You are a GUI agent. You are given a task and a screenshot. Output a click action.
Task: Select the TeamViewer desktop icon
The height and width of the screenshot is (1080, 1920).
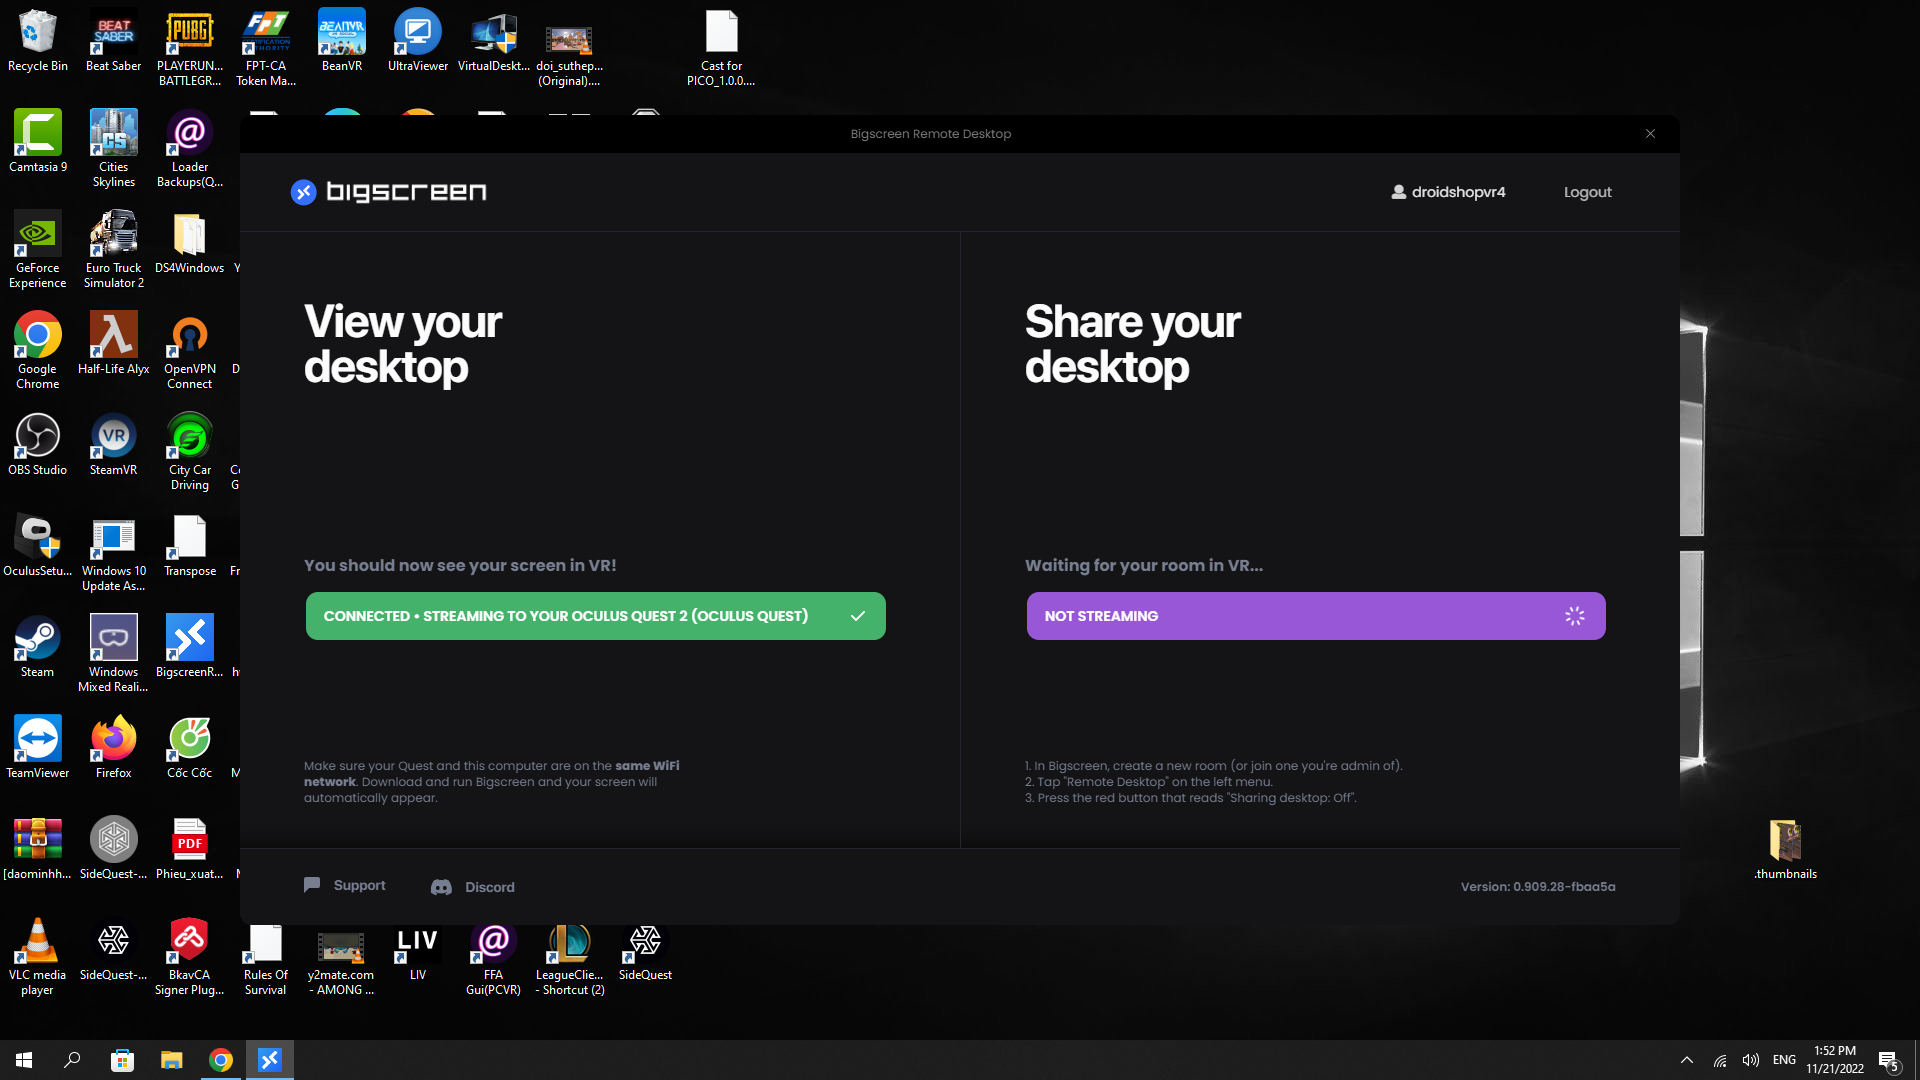click(x=38, y=748)
